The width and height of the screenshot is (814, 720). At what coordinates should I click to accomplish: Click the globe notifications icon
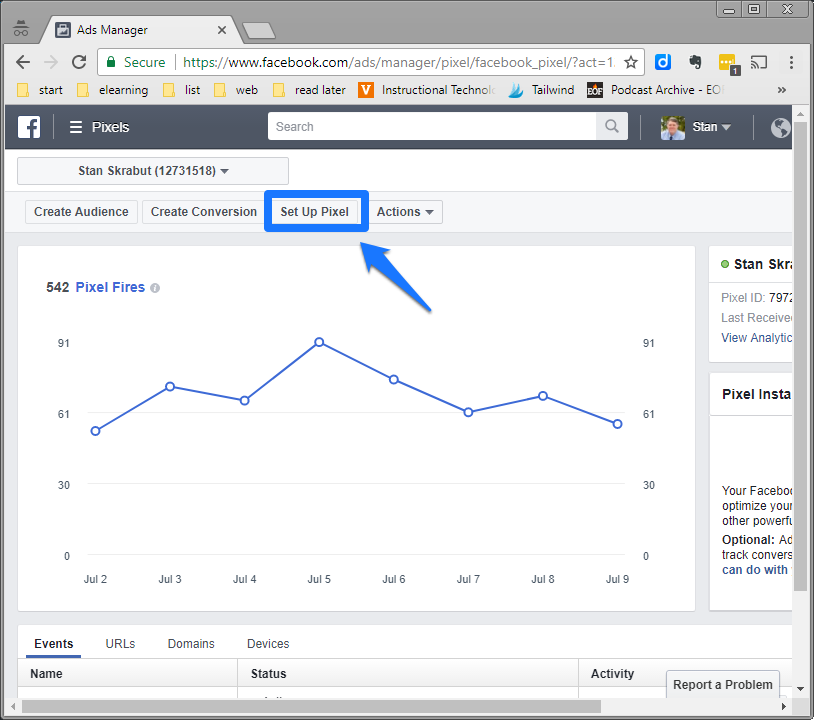(780, 127)
